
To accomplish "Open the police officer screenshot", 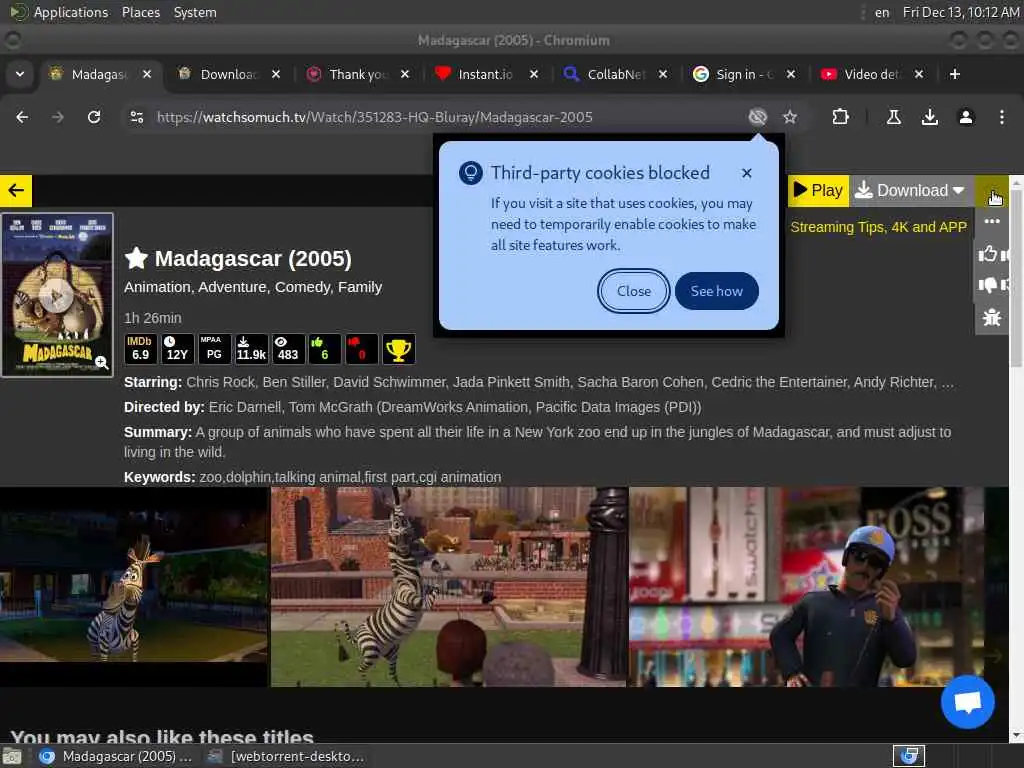I will tap(806, 586).
